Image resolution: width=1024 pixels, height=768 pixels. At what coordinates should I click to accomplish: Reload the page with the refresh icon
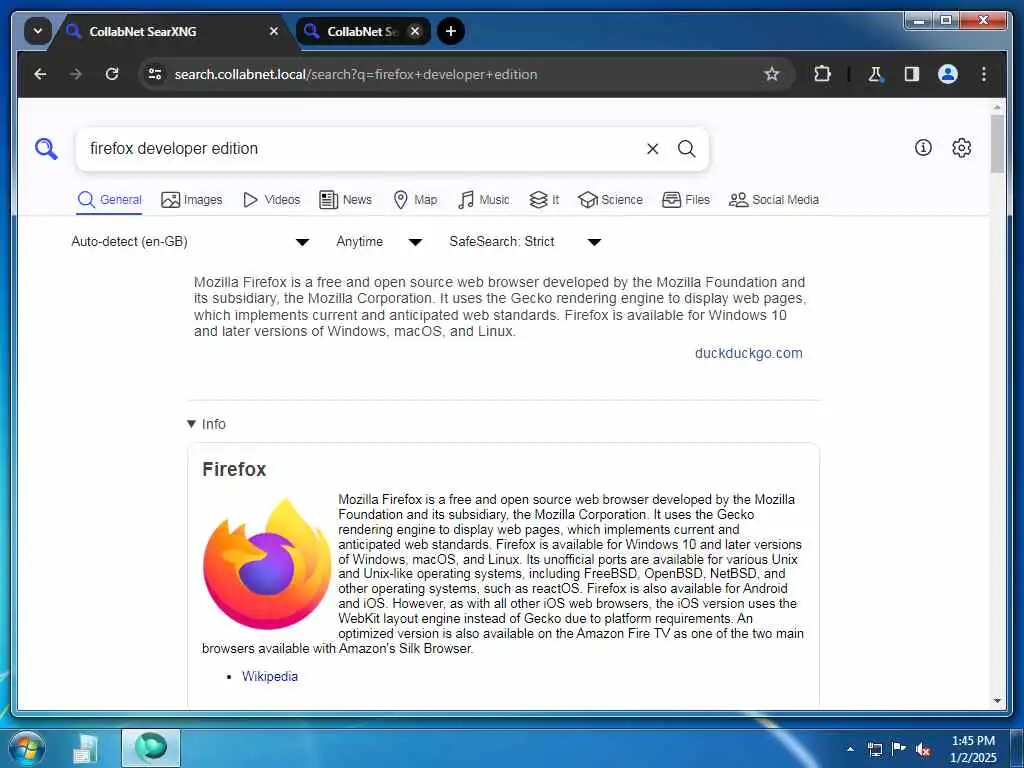pyautogui.click(x=112, y=74)
